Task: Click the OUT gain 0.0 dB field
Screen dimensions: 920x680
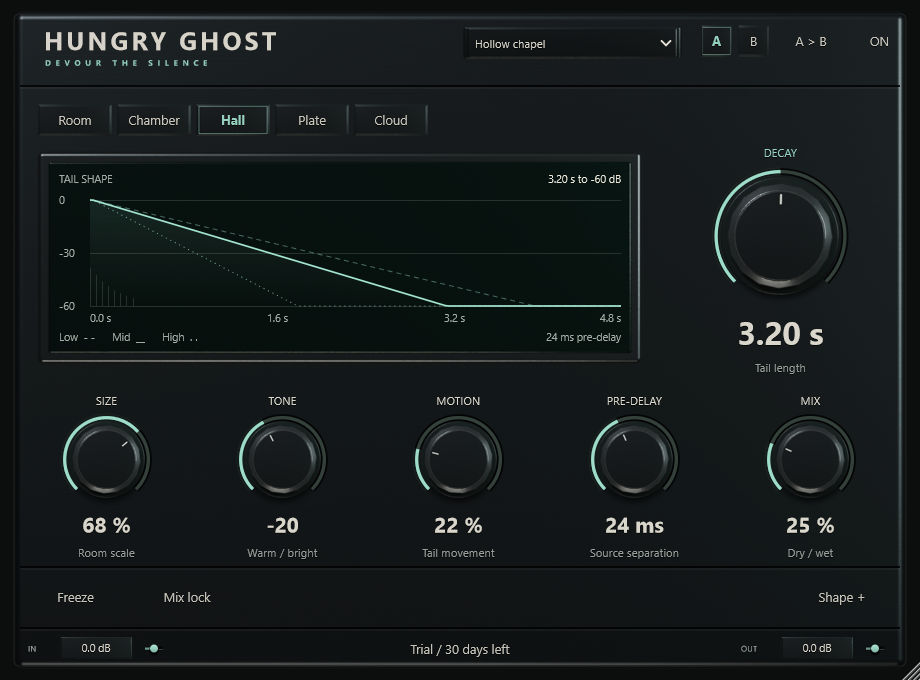Action: point(817,648)
